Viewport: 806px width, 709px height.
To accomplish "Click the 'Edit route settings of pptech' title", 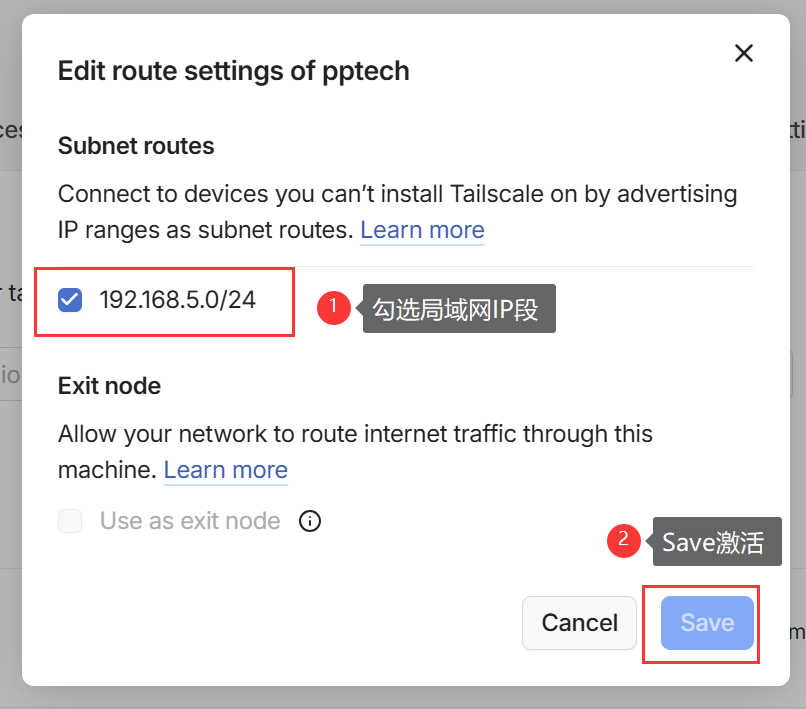I will 233,71.
